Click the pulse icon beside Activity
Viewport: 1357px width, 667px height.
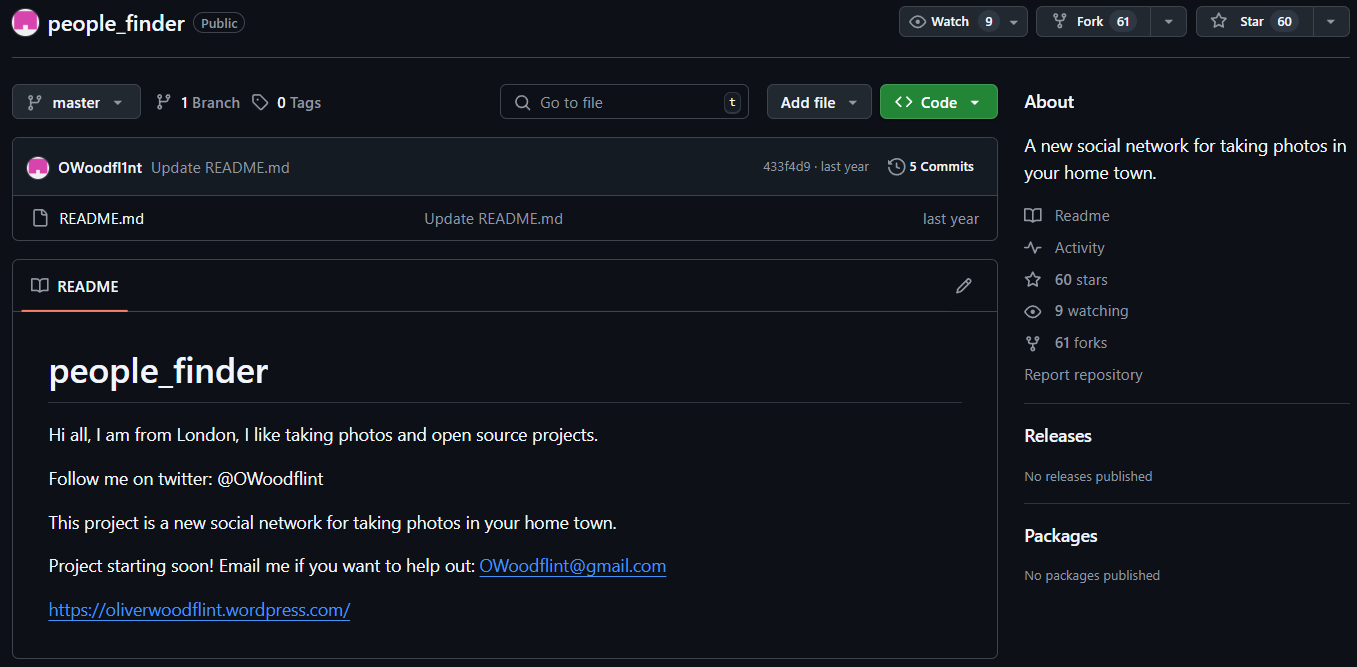pyautogui.click(x=1033, y=248)
